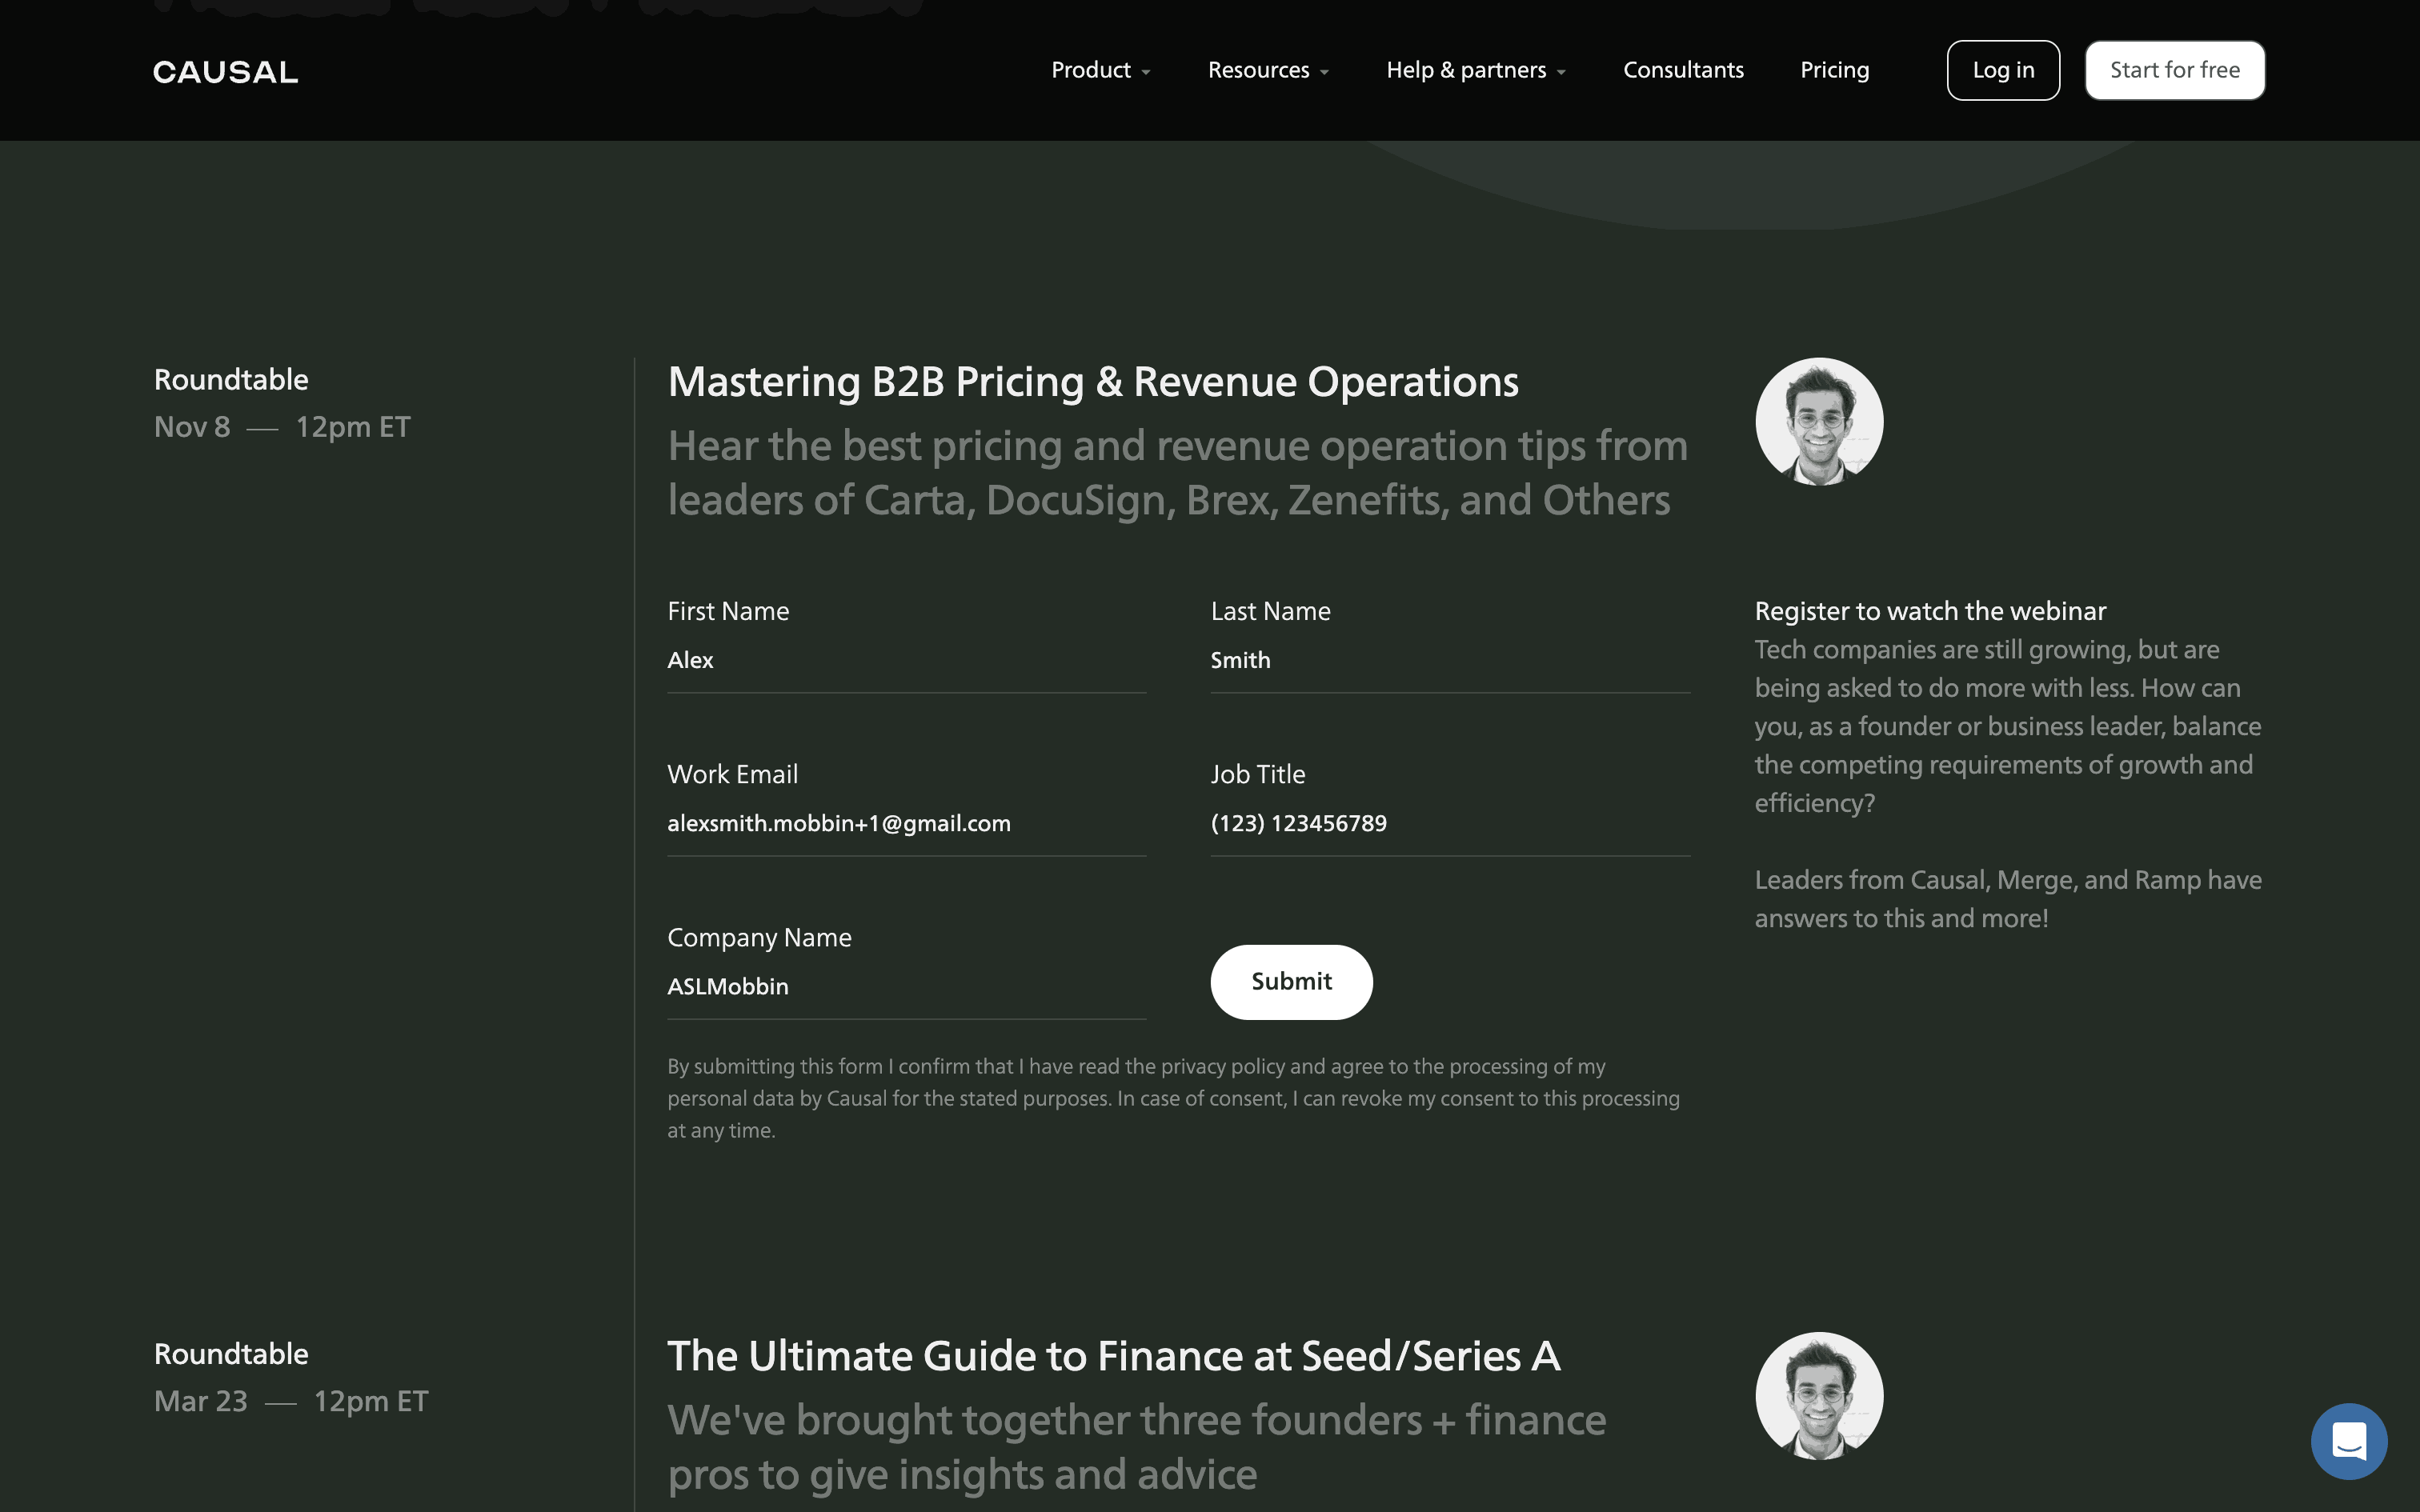
Task: Edit the Work Email field
Action: coord(905,824)
